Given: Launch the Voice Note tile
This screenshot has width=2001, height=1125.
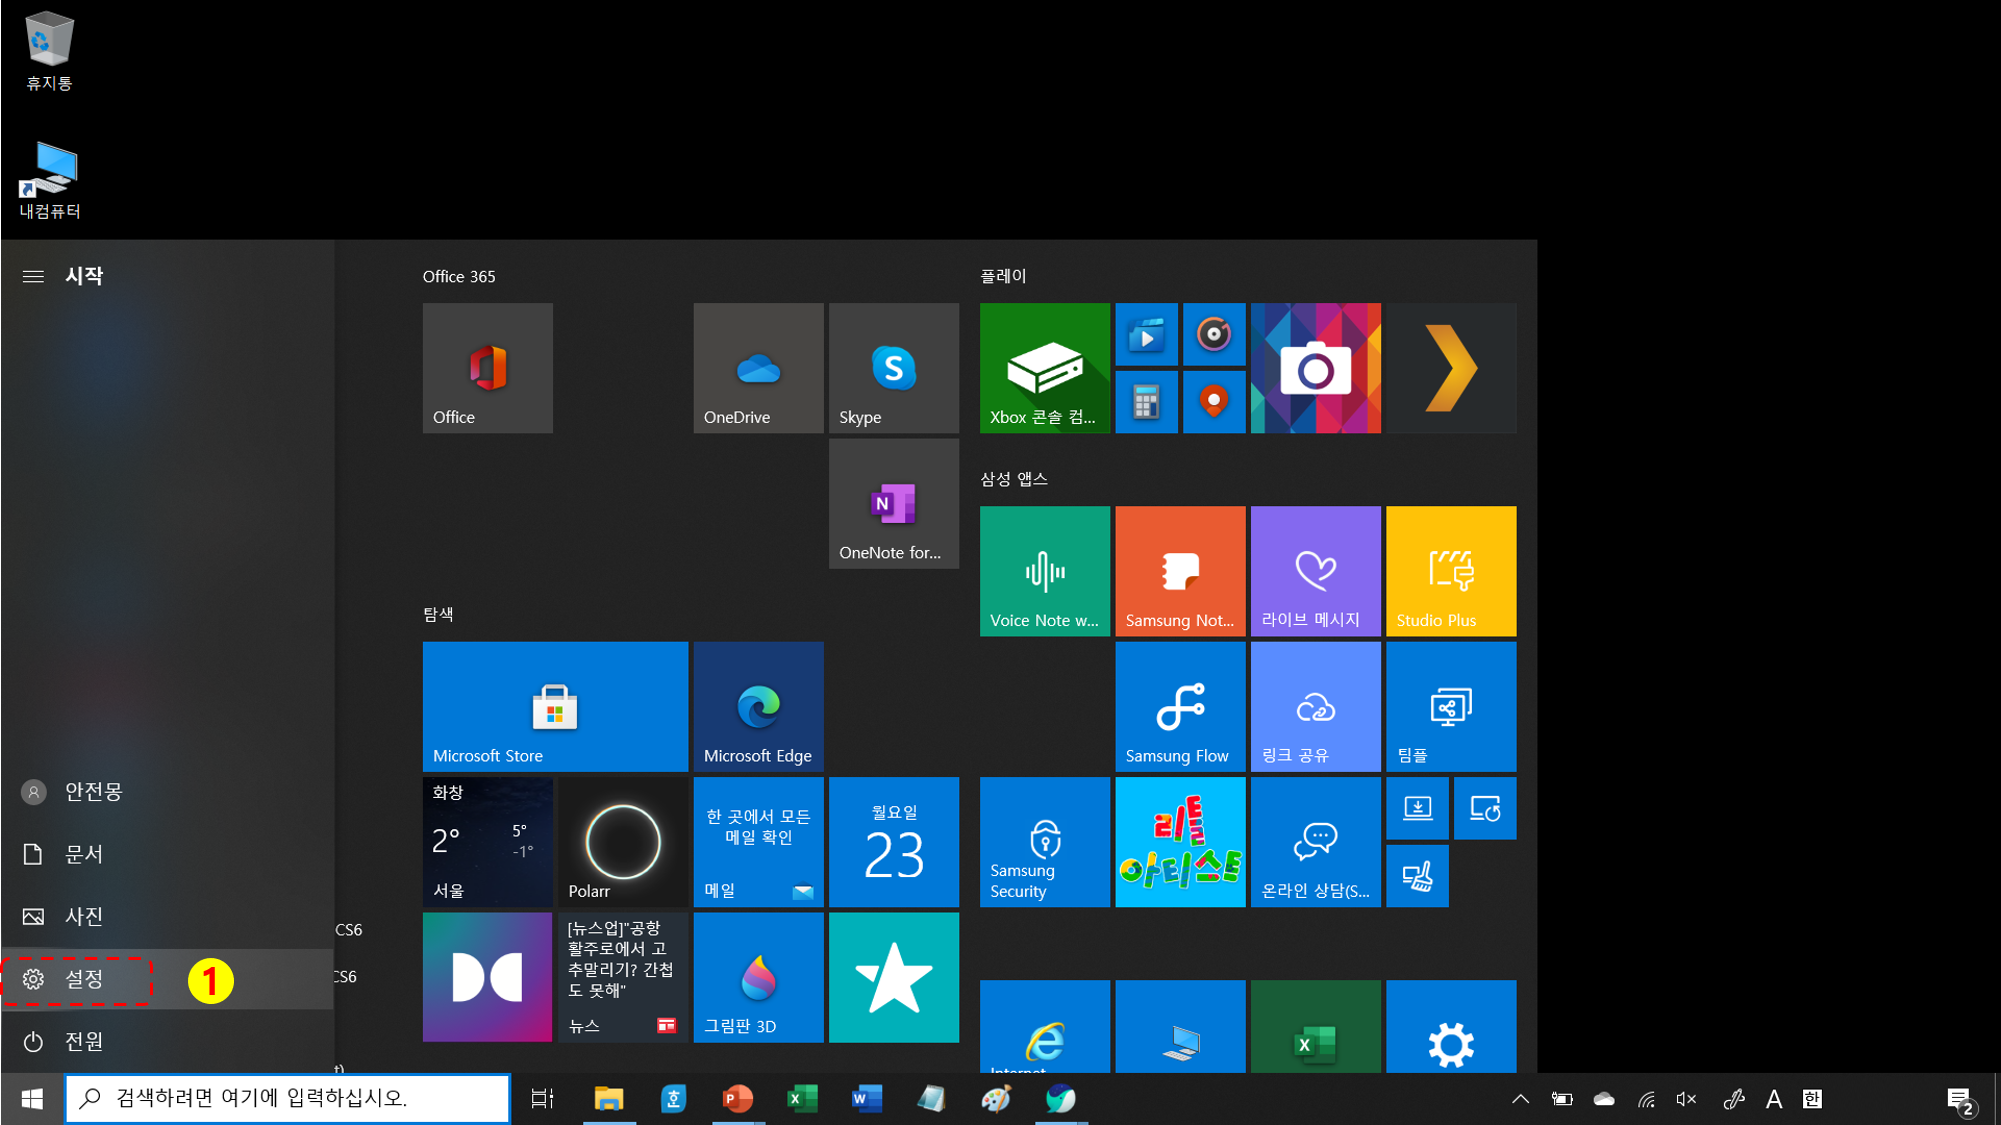Looking at the screenshot, I should (x=1044, y=571).
